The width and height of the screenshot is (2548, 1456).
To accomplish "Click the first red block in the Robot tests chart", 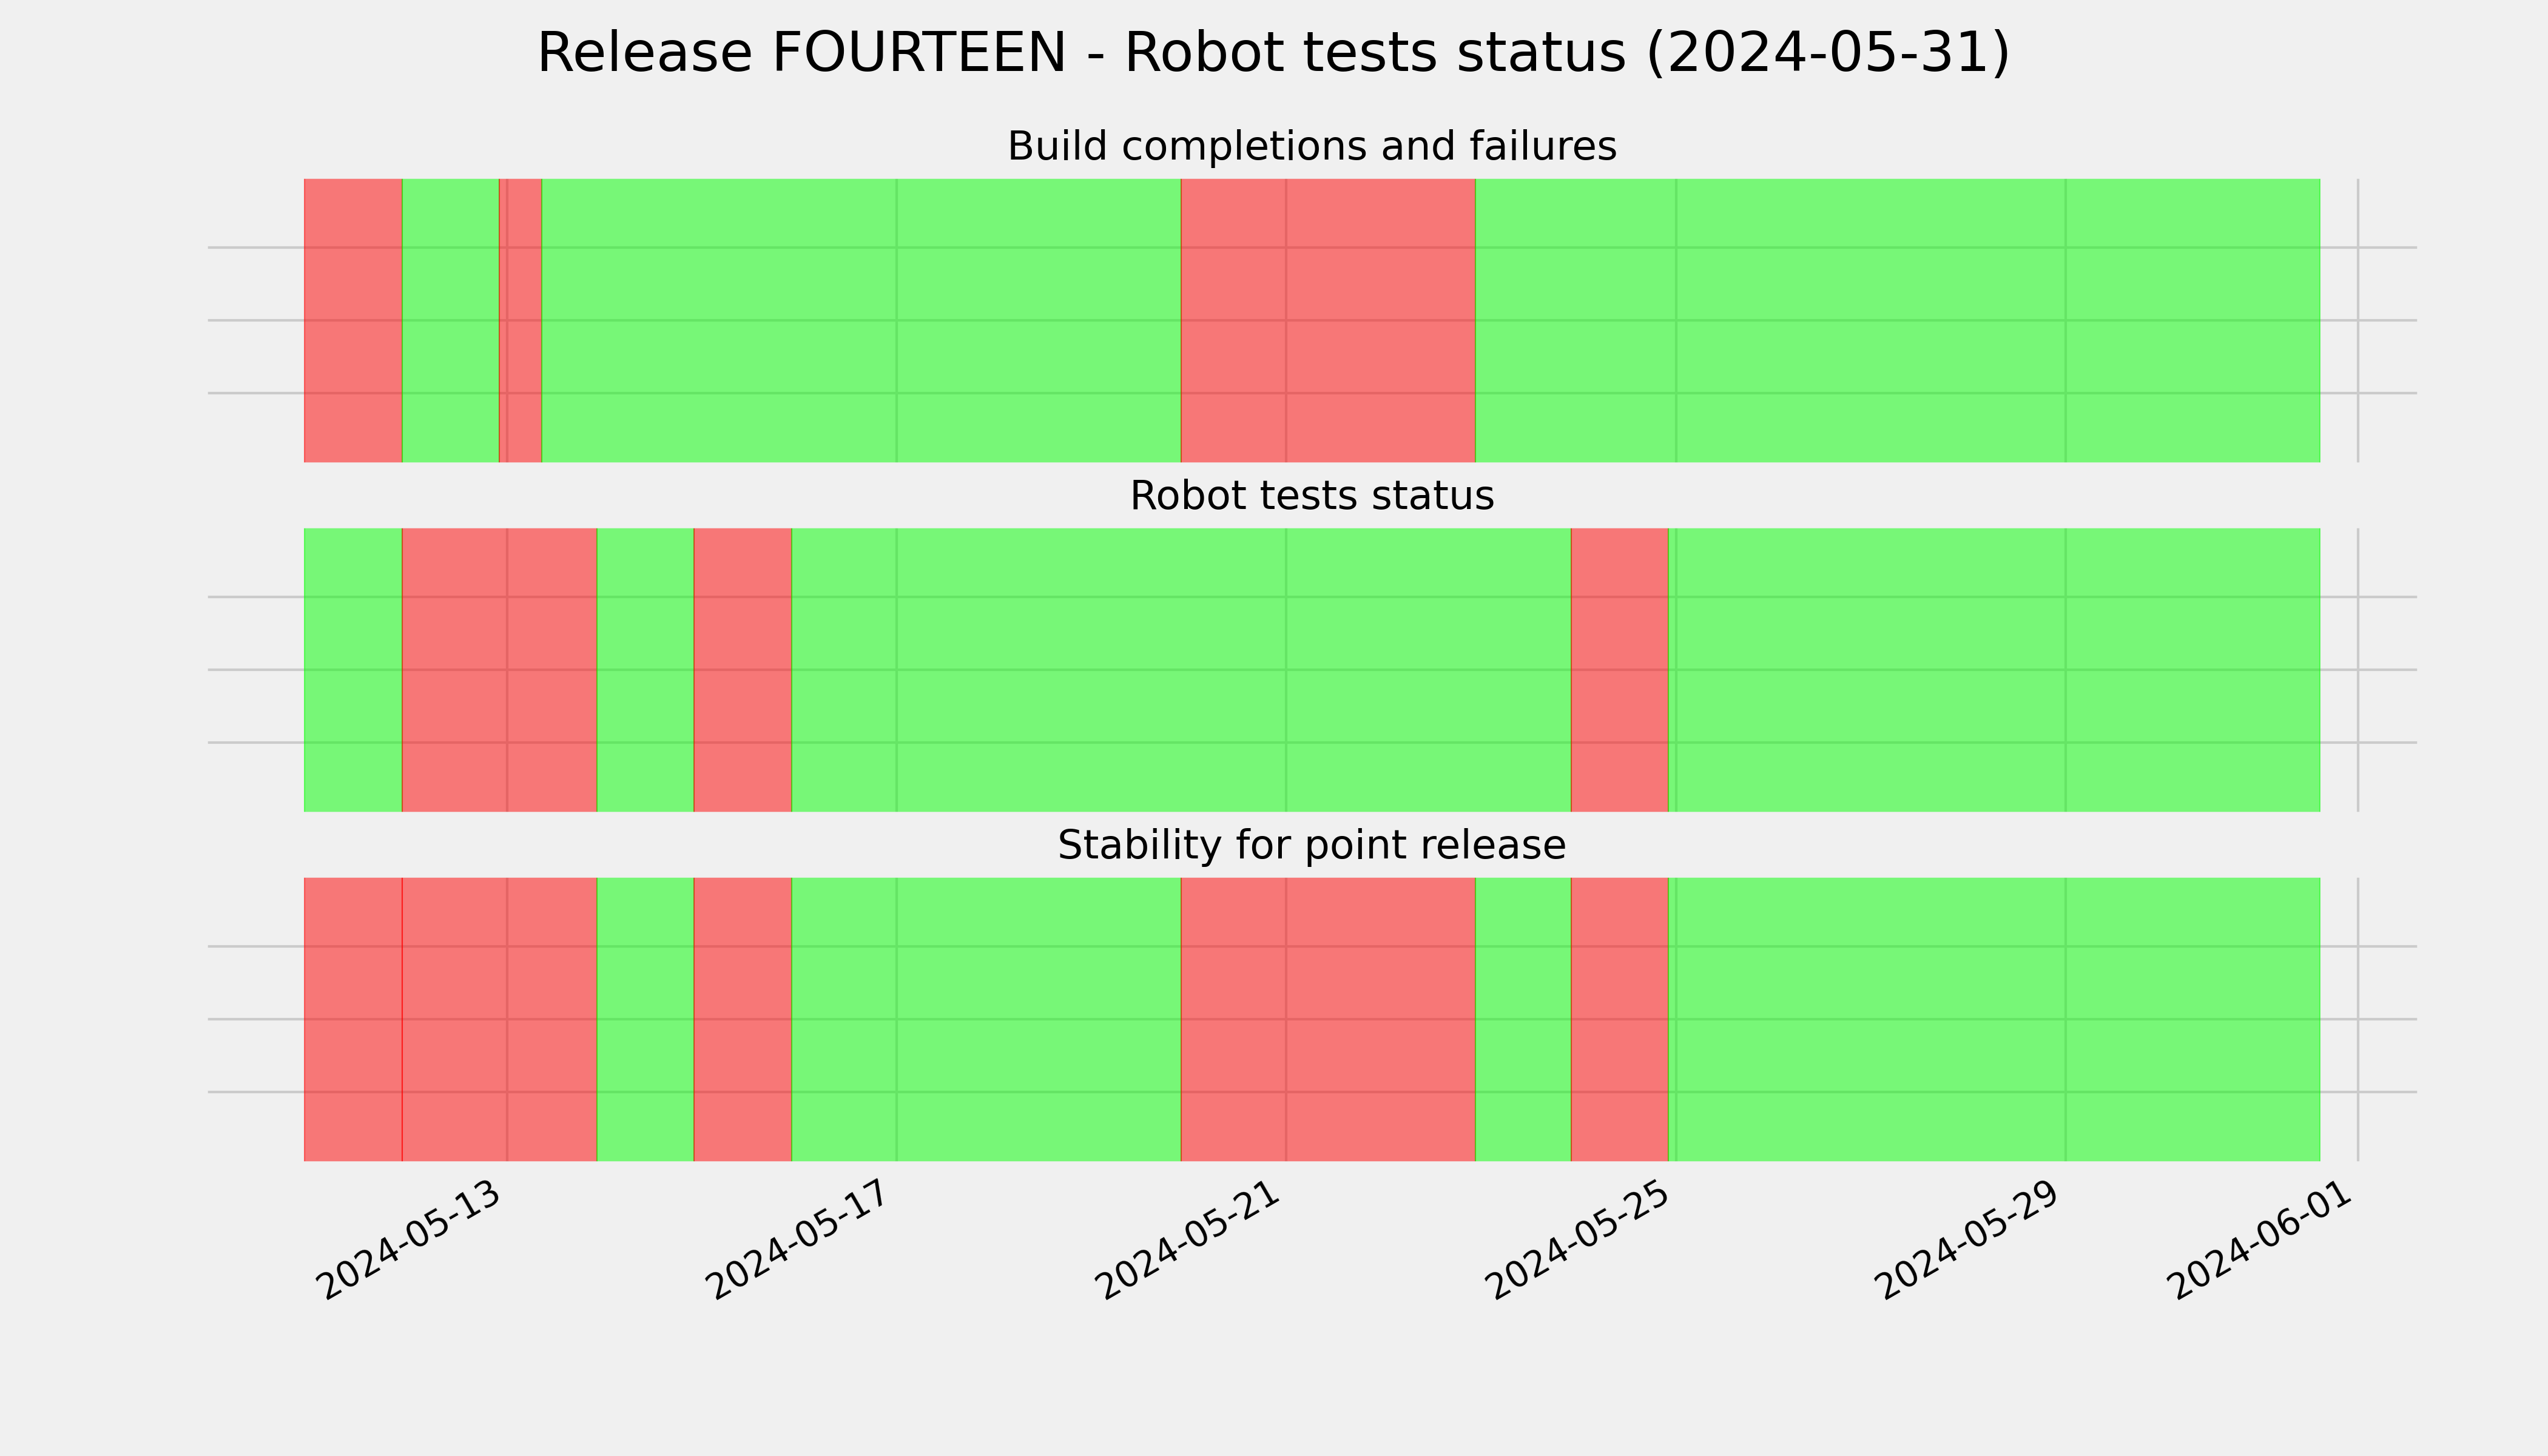I will [x=499, y=670].
